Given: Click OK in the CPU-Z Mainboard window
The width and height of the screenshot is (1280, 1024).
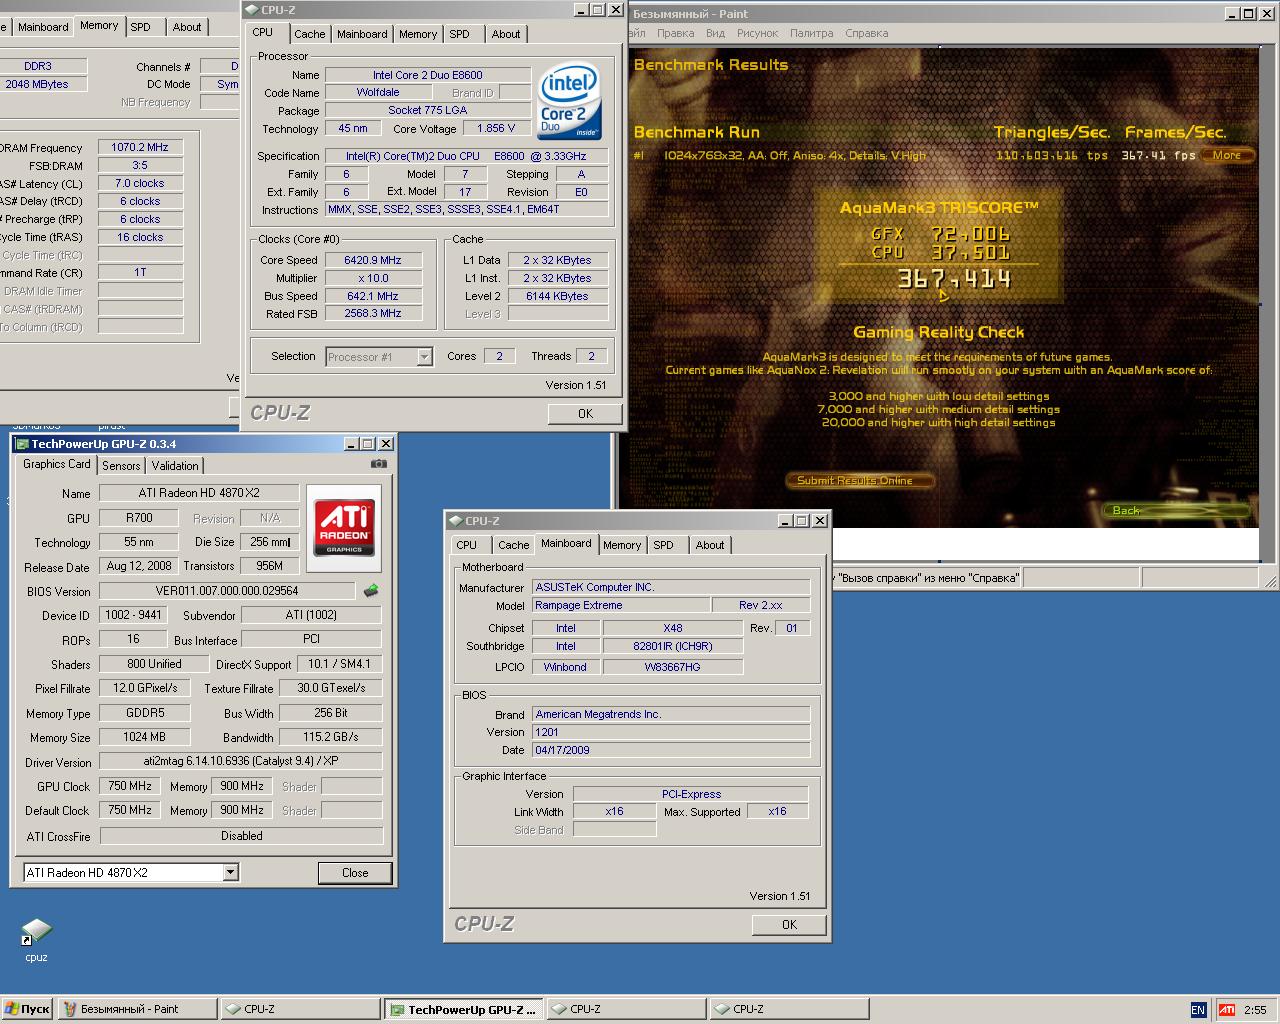Looking at the screenshot, I should 789,925.
